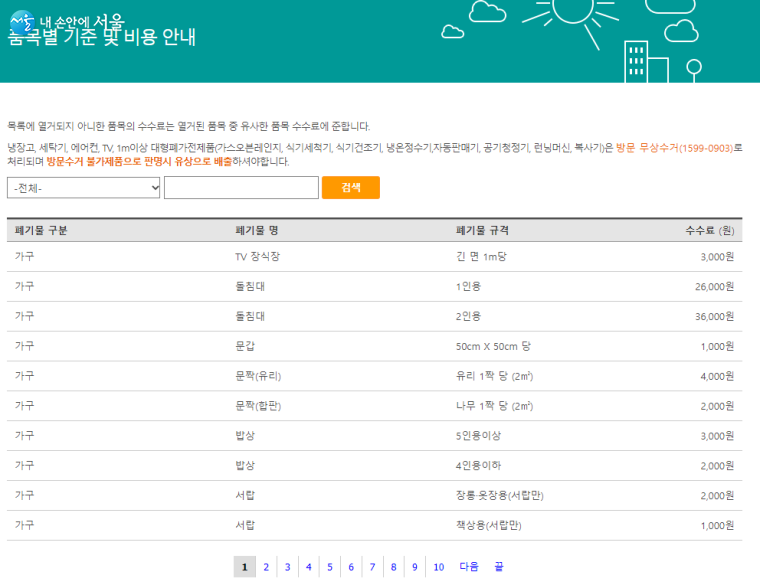This screenshot has height=585, width=760.
Task: Select current page 1 in pagination
Action: click(x=244, y=567)
